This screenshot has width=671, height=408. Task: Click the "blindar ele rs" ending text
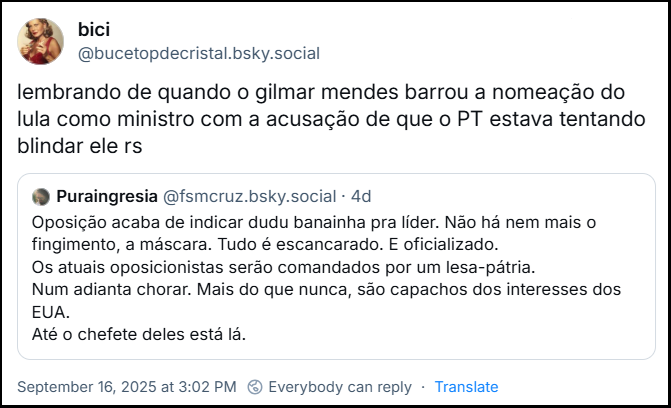(80, 145)
